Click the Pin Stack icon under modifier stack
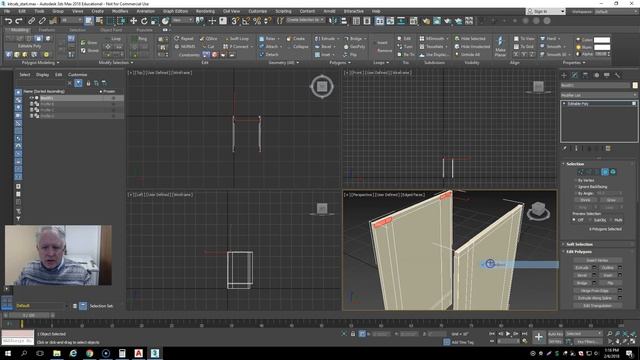Screen dimensions: 640x360 pyautogui.click(x=565, y=149)
